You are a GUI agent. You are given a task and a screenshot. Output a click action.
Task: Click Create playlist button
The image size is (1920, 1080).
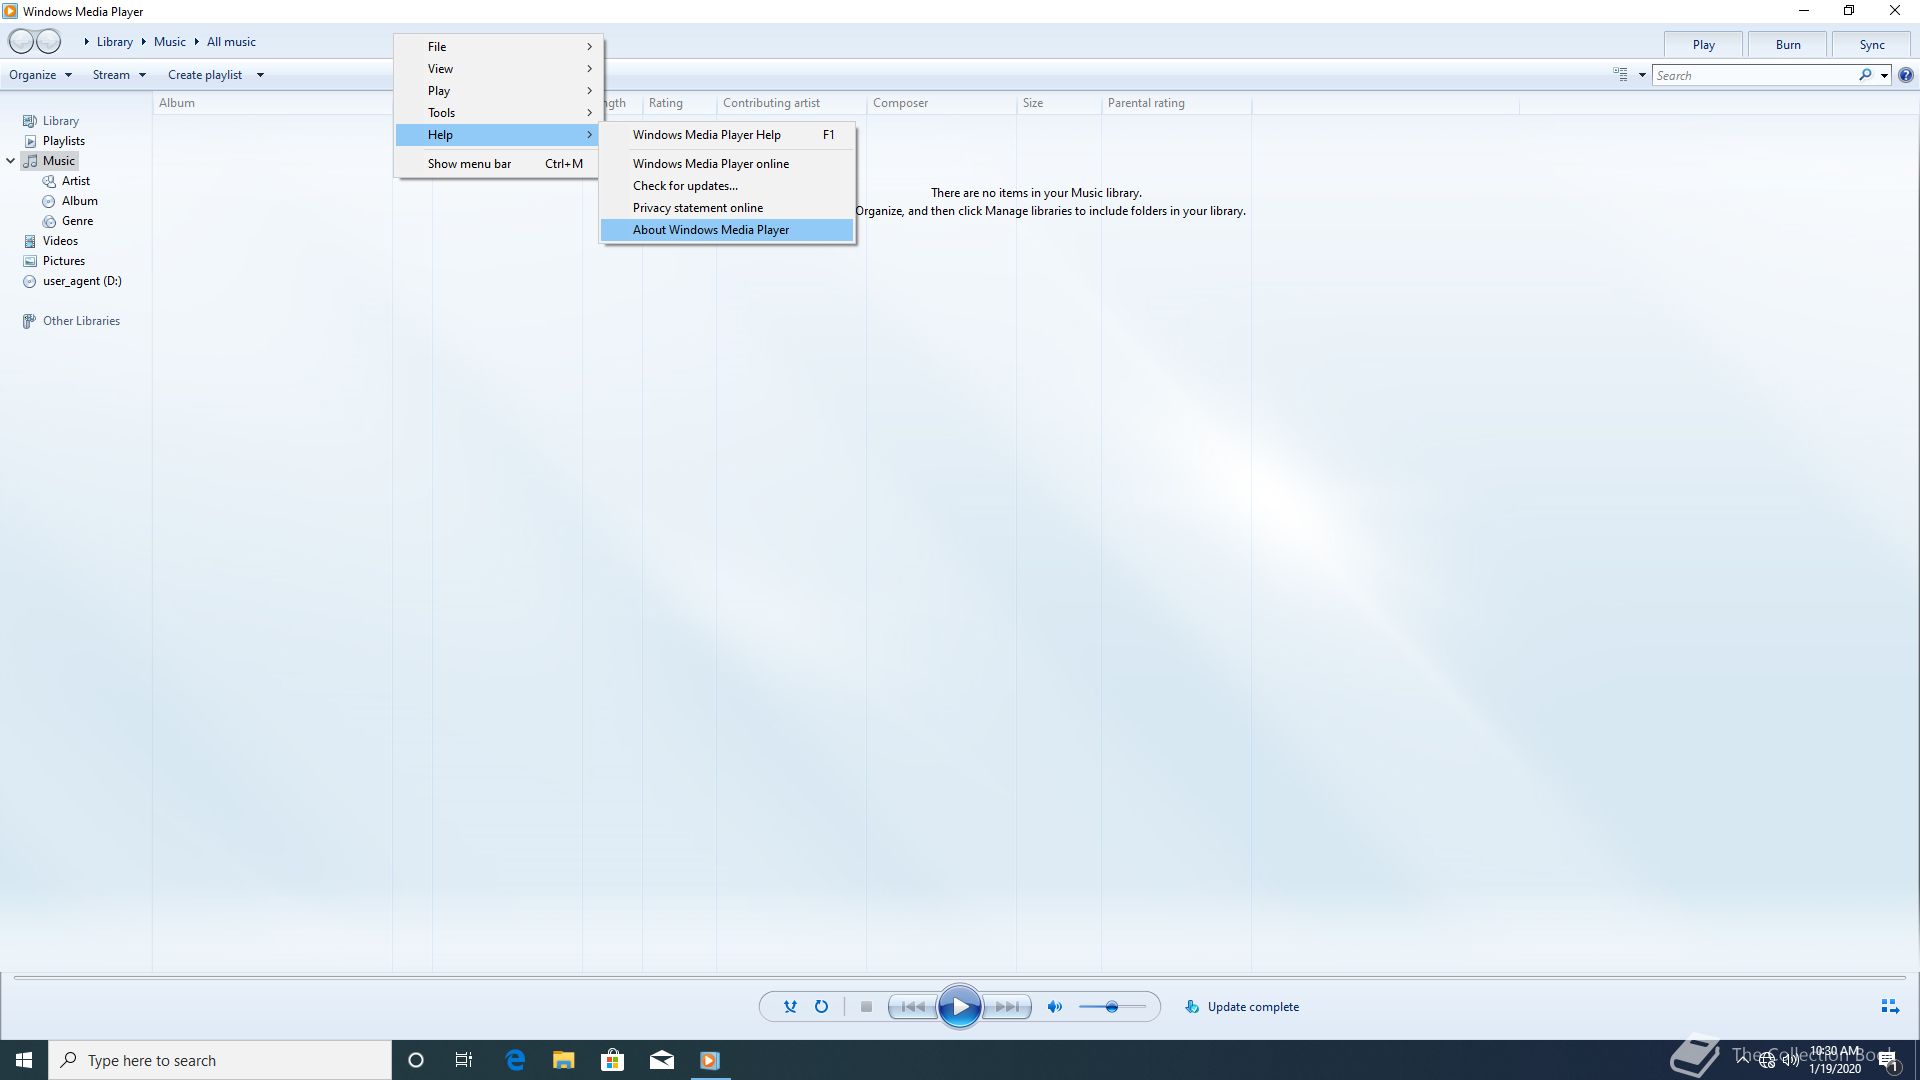pyautogui.click(x=205, y=75)
